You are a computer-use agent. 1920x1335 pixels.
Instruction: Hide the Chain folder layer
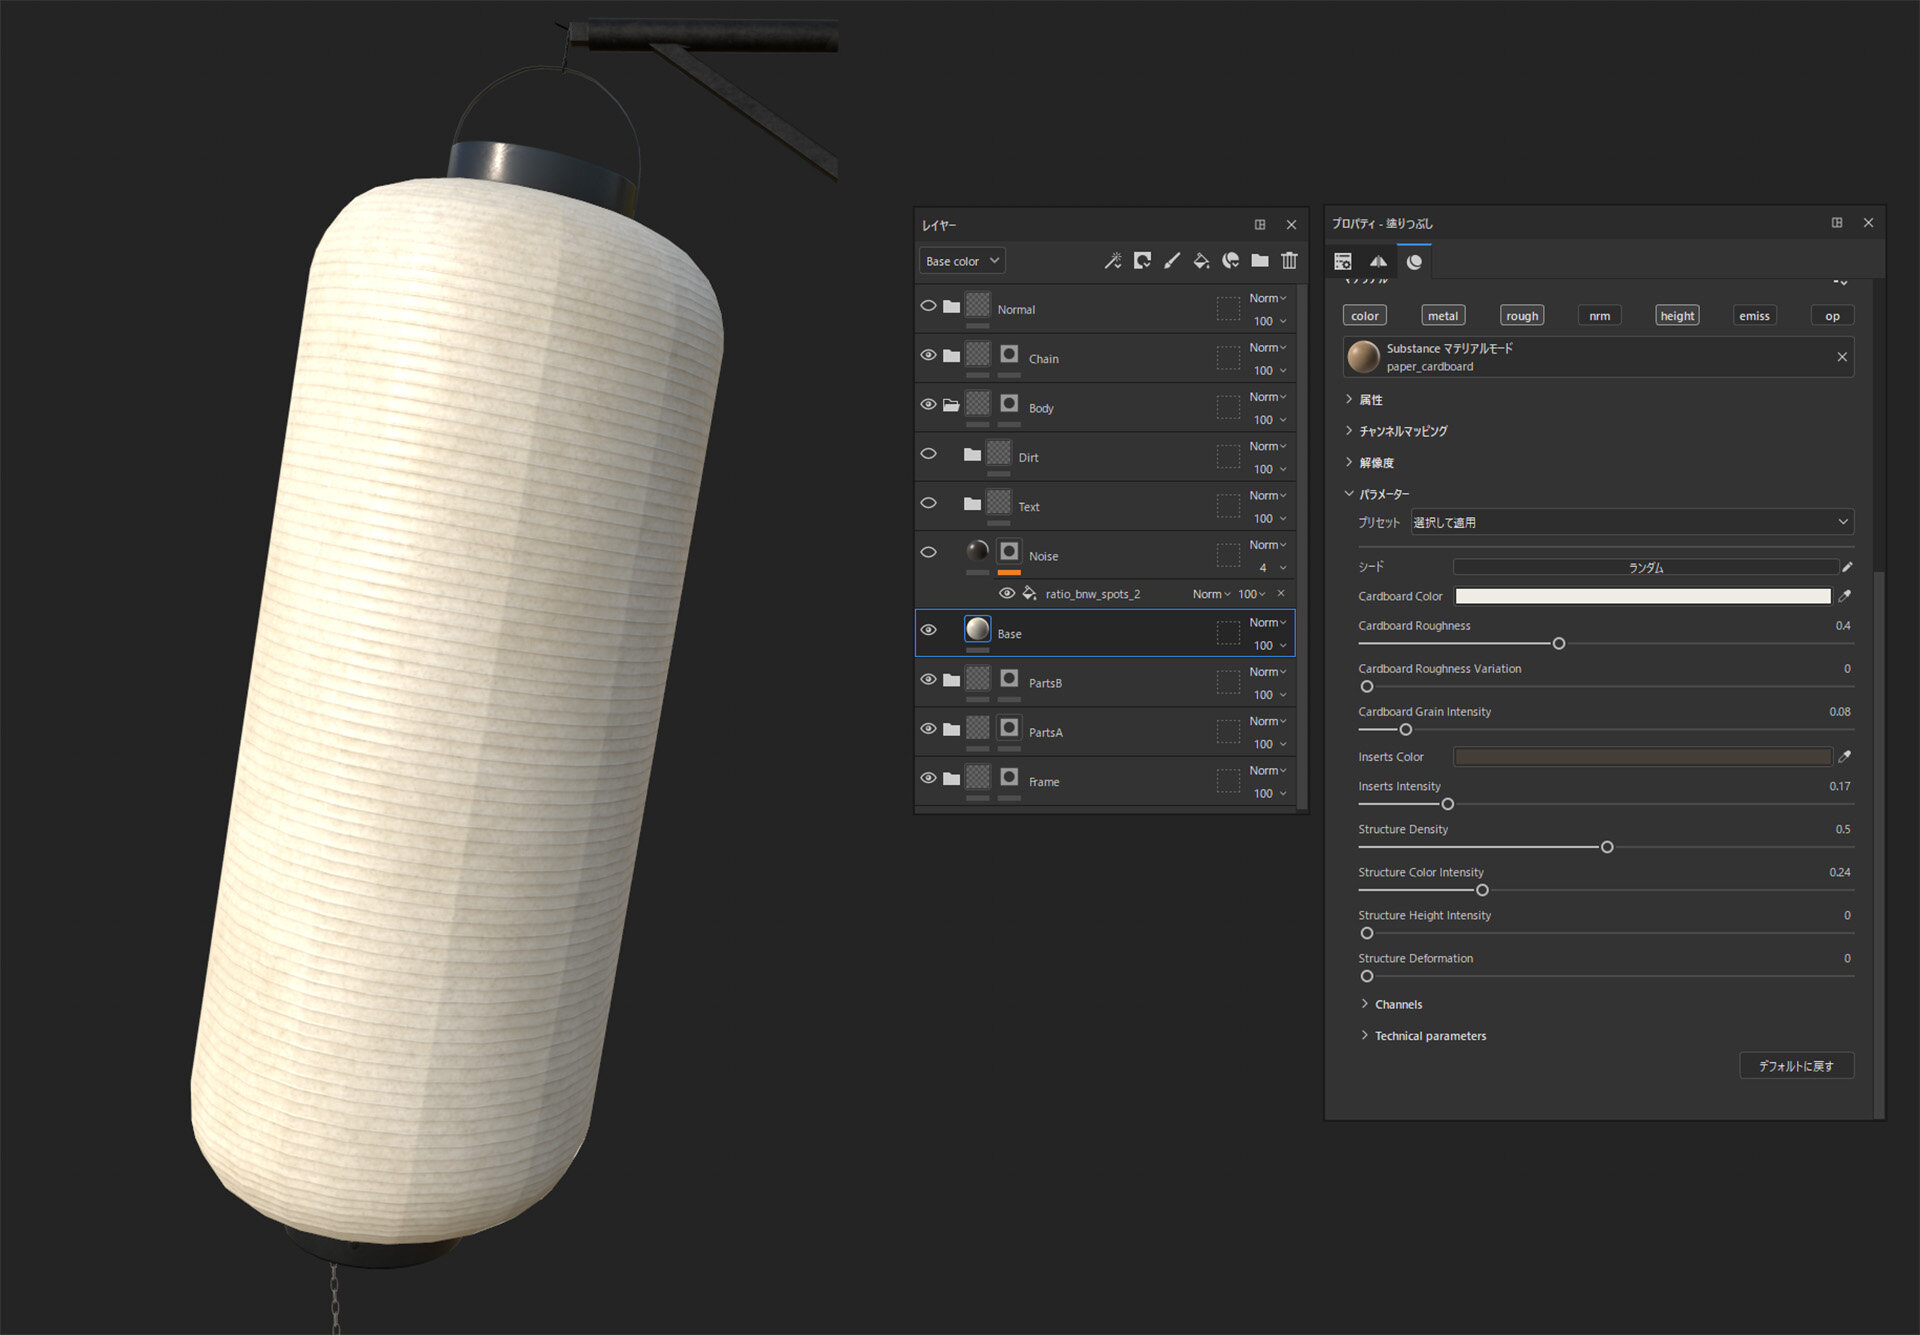pos(928,356)
